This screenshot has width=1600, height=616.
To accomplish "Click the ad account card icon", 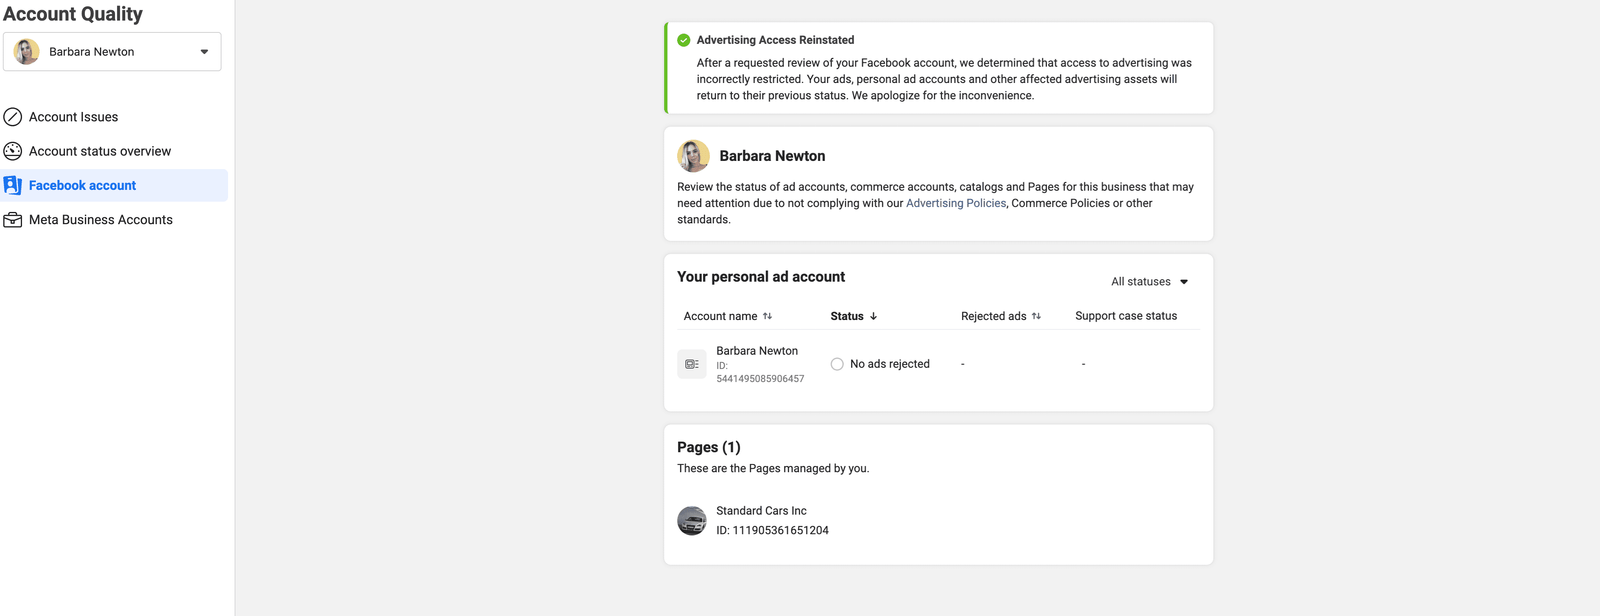I will point(692,364).
